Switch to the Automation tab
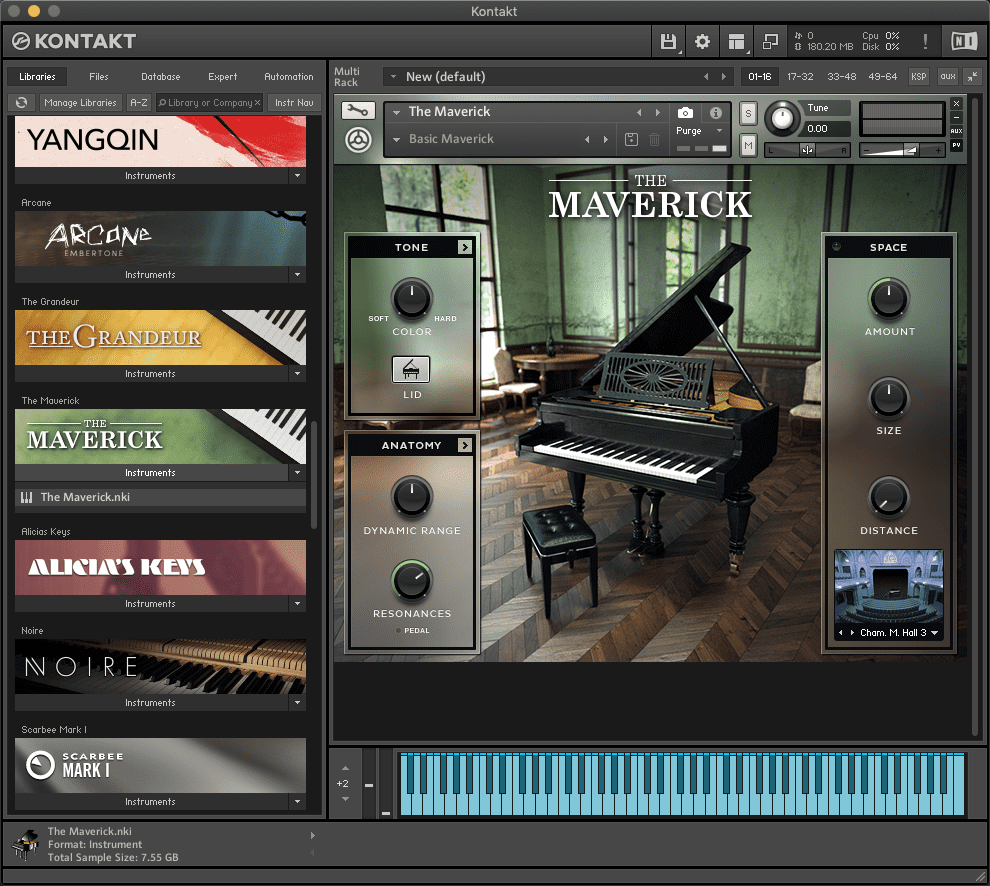Viewport: 990px width, 886px height. 288,77
